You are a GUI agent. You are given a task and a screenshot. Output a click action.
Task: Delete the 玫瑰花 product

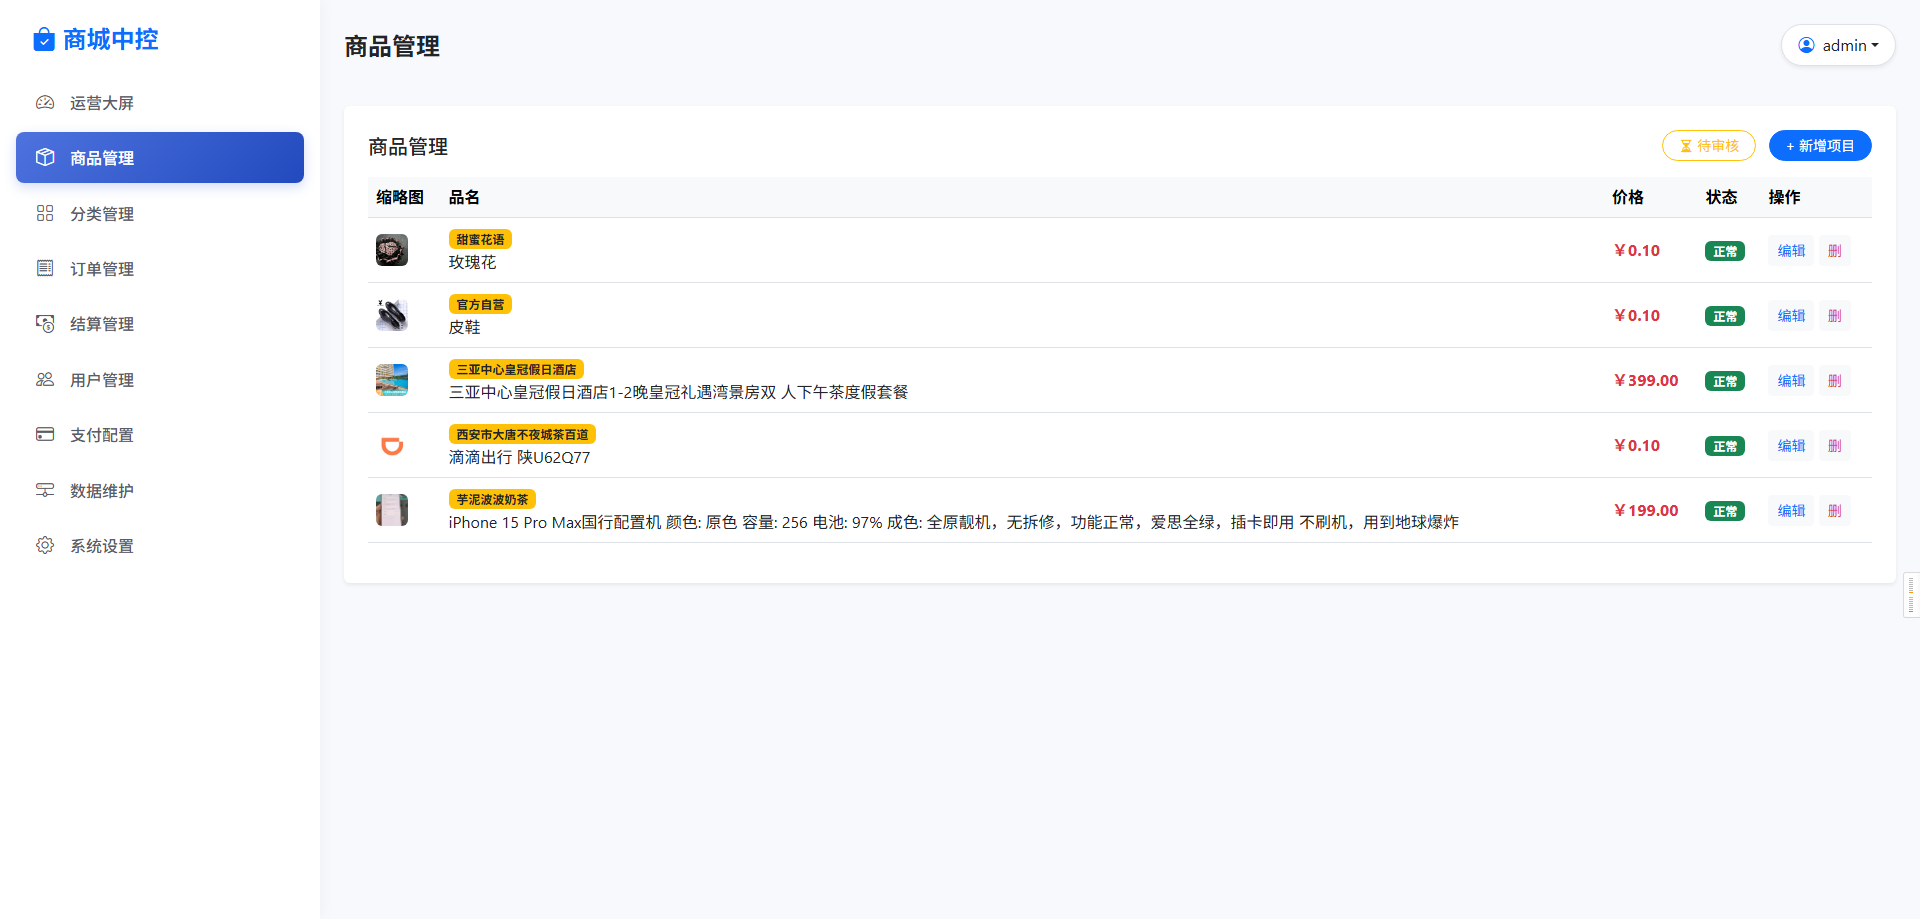pyautogui.click(x=1834, y=251)
